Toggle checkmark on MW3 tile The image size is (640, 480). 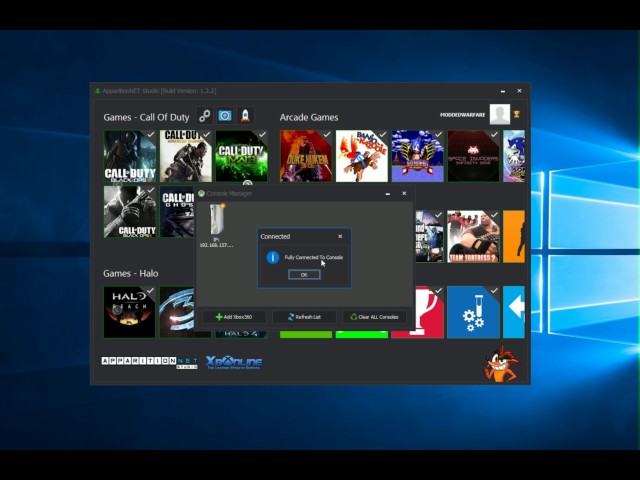(x=262, y=134)
